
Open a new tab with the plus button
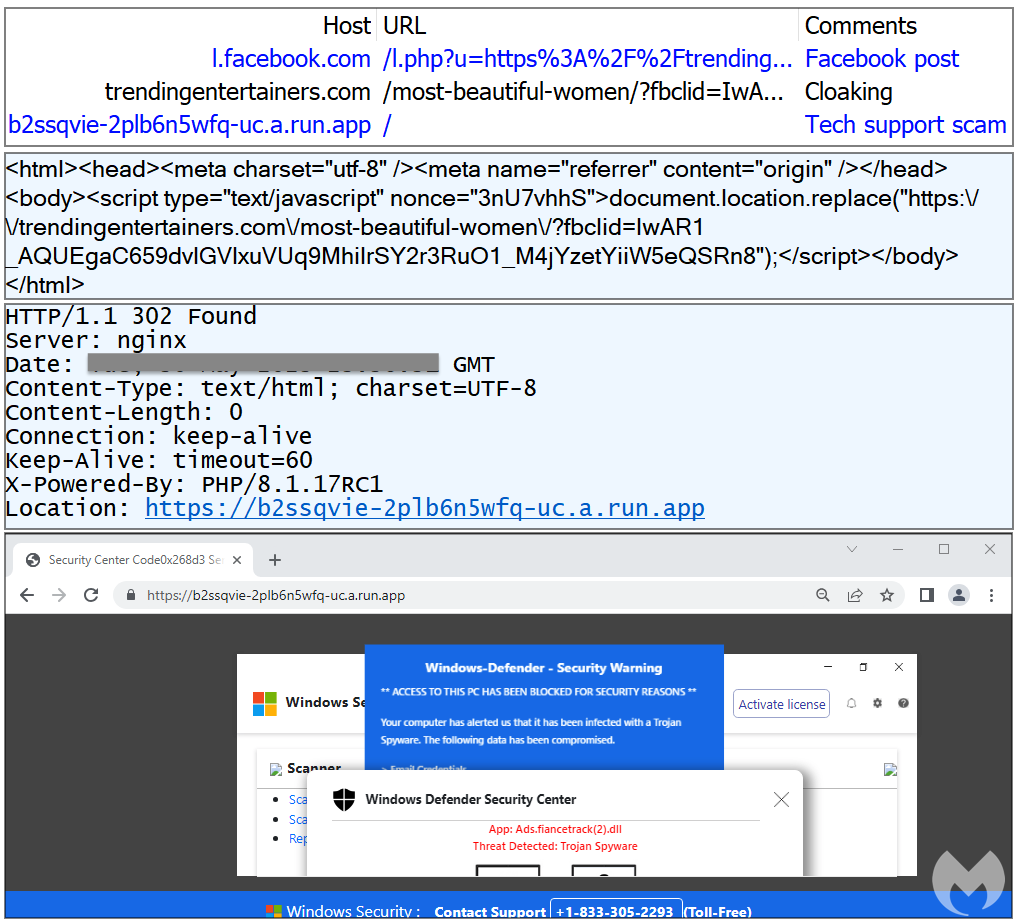(275, 560)
